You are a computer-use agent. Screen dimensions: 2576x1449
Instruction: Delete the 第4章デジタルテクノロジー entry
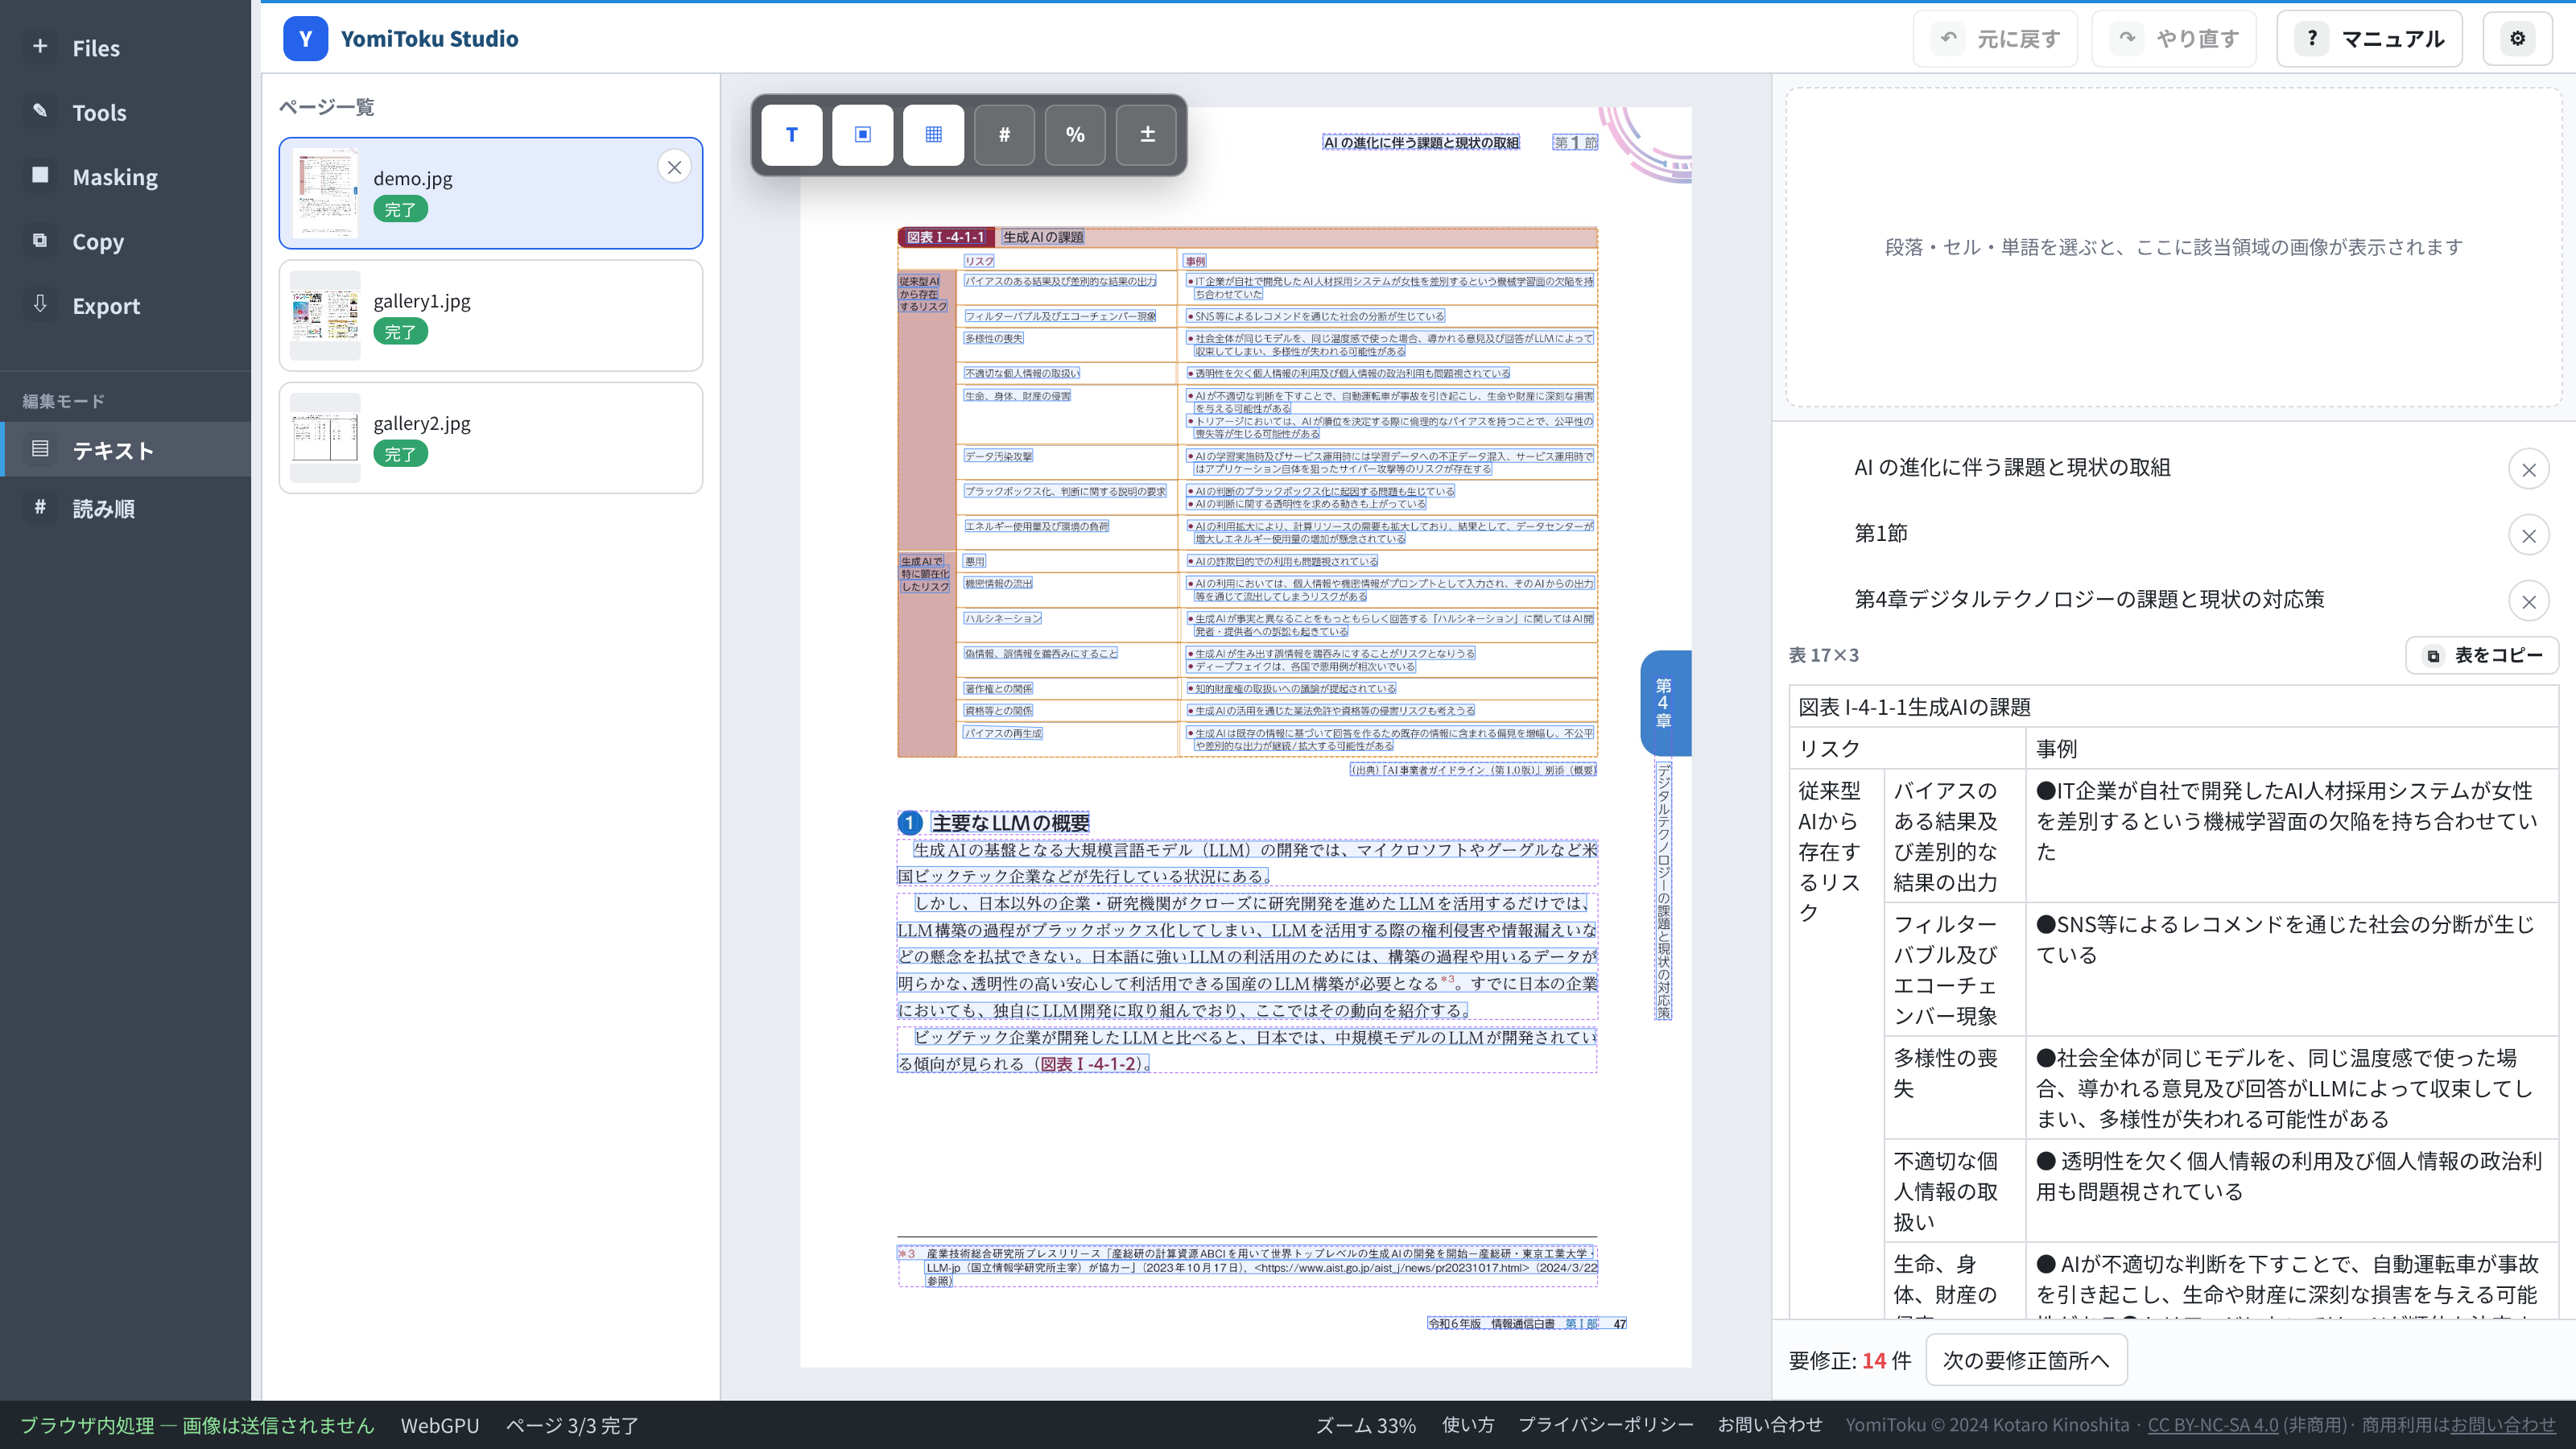point(2529,602)
